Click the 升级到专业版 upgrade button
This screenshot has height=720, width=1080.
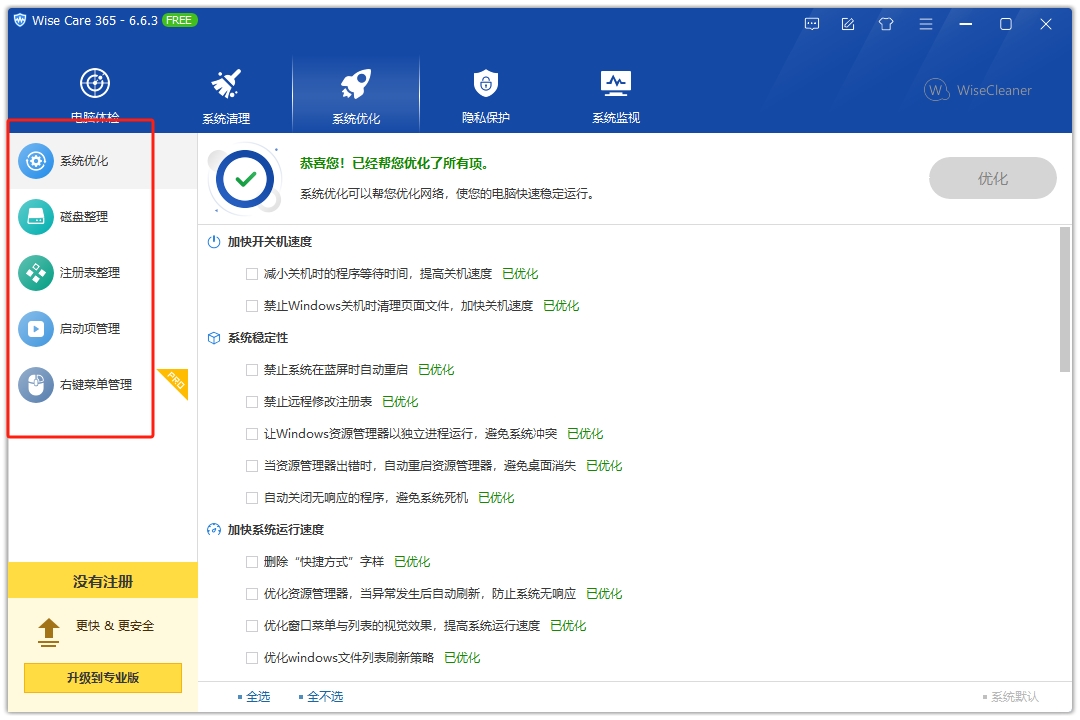pos(102,678)
